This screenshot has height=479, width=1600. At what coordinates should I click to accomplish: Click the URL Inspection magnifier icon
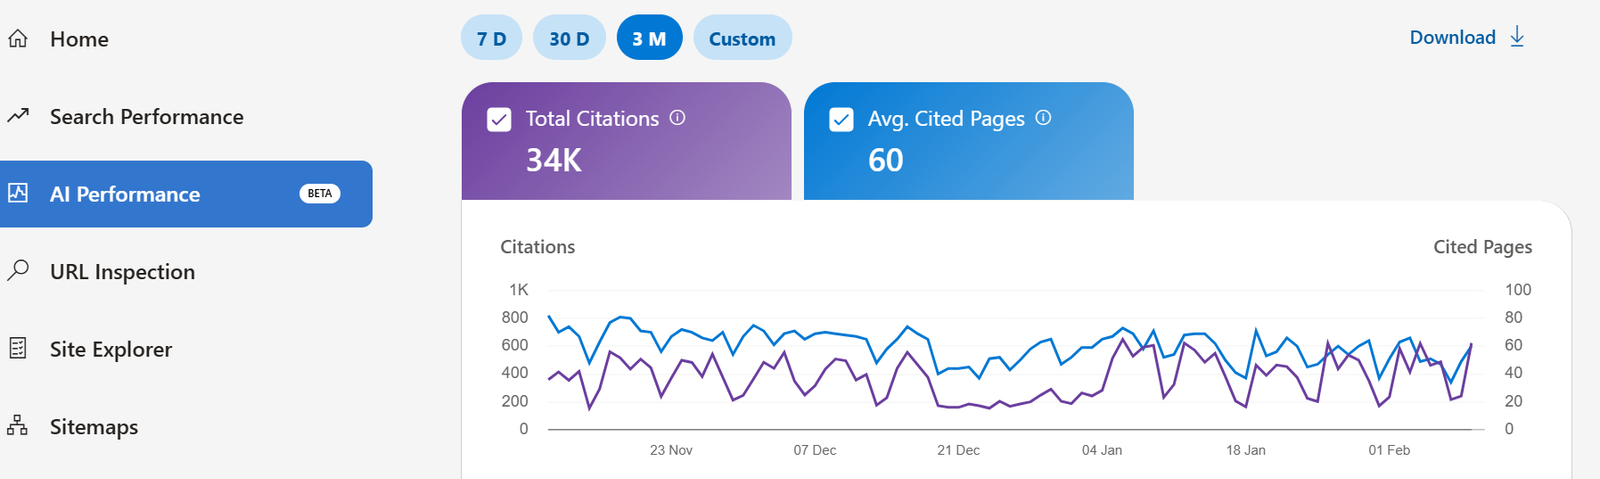[x=18, y=270]
